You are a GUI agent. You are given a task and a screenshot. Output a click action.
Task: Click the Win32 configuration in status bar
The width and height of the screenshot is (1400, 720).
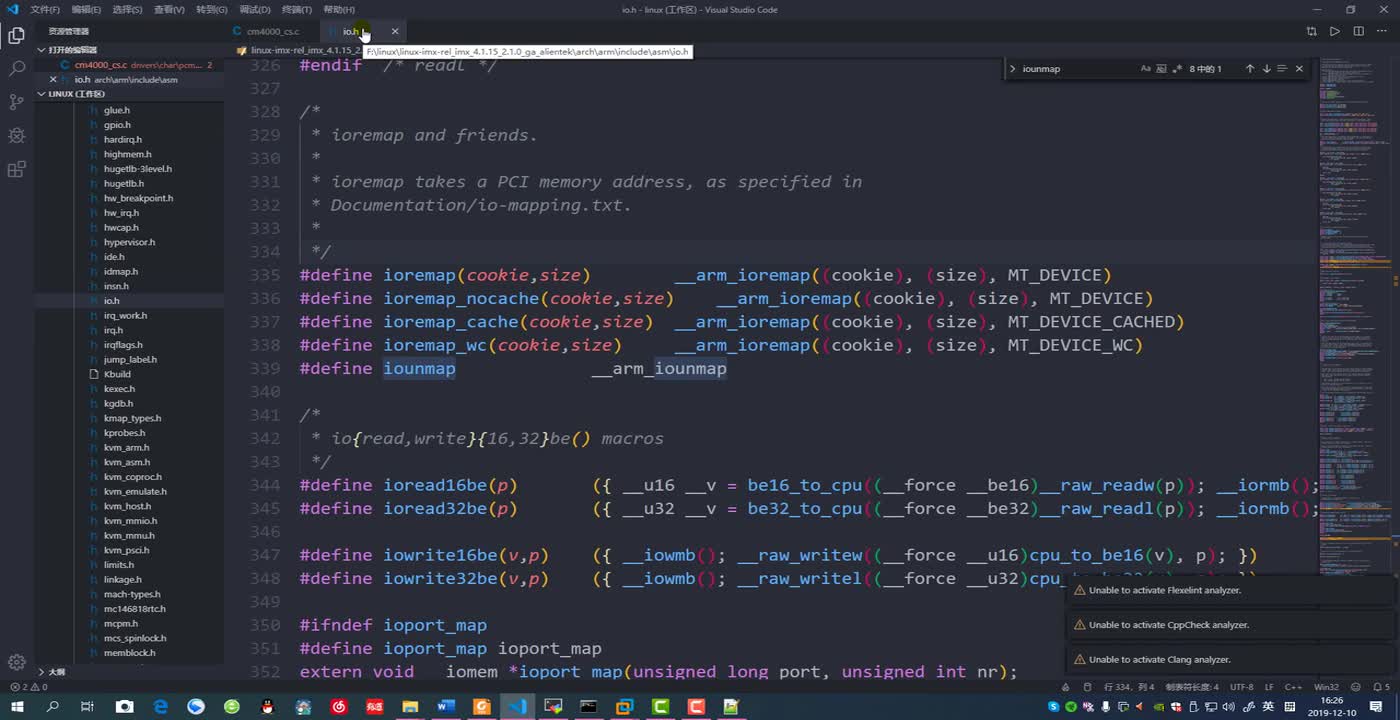1326,687
